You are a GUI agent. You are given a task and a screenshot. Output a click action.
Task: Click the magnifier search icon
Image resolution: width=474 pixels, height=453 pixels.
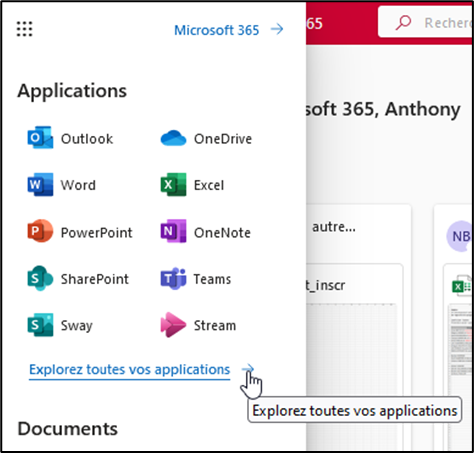[x=403, y=23]
